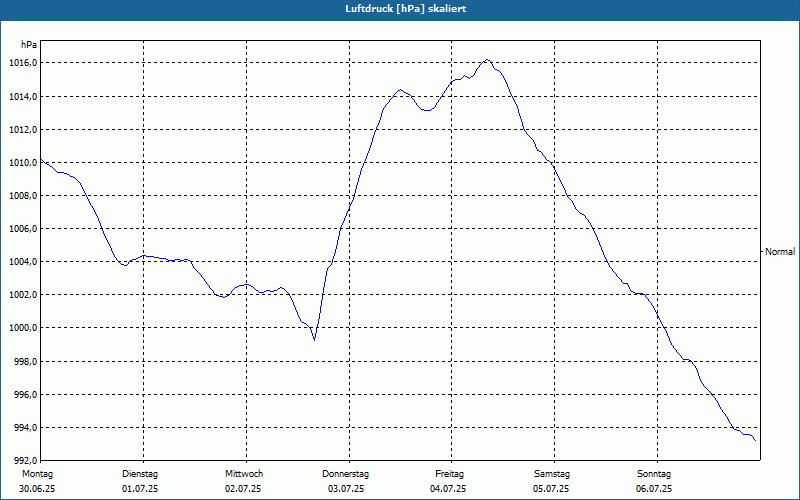Click the '994,0' axis value
Screen dimensions: 800x500
pos(26,428)
